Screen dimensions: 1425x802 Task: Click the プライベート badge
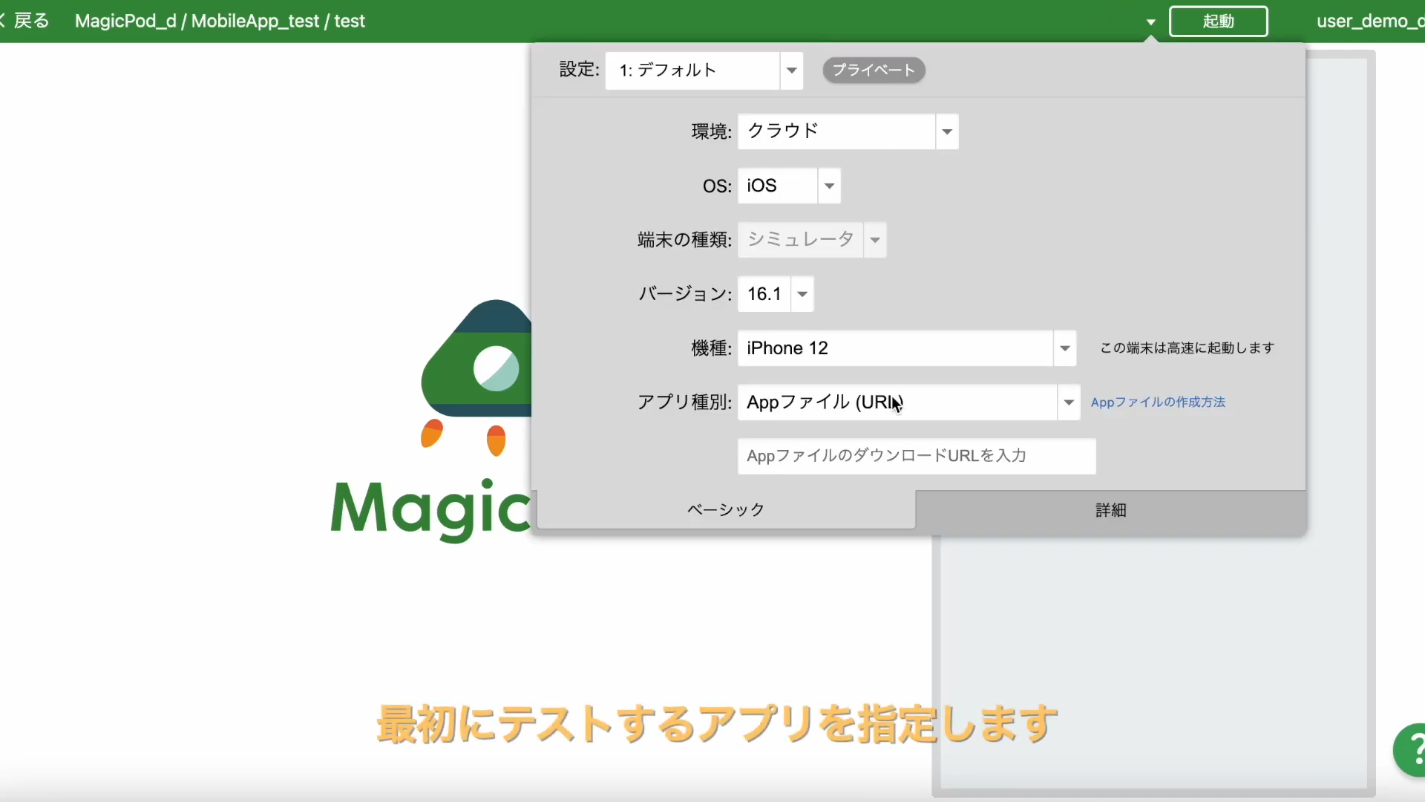coord(874,70)
